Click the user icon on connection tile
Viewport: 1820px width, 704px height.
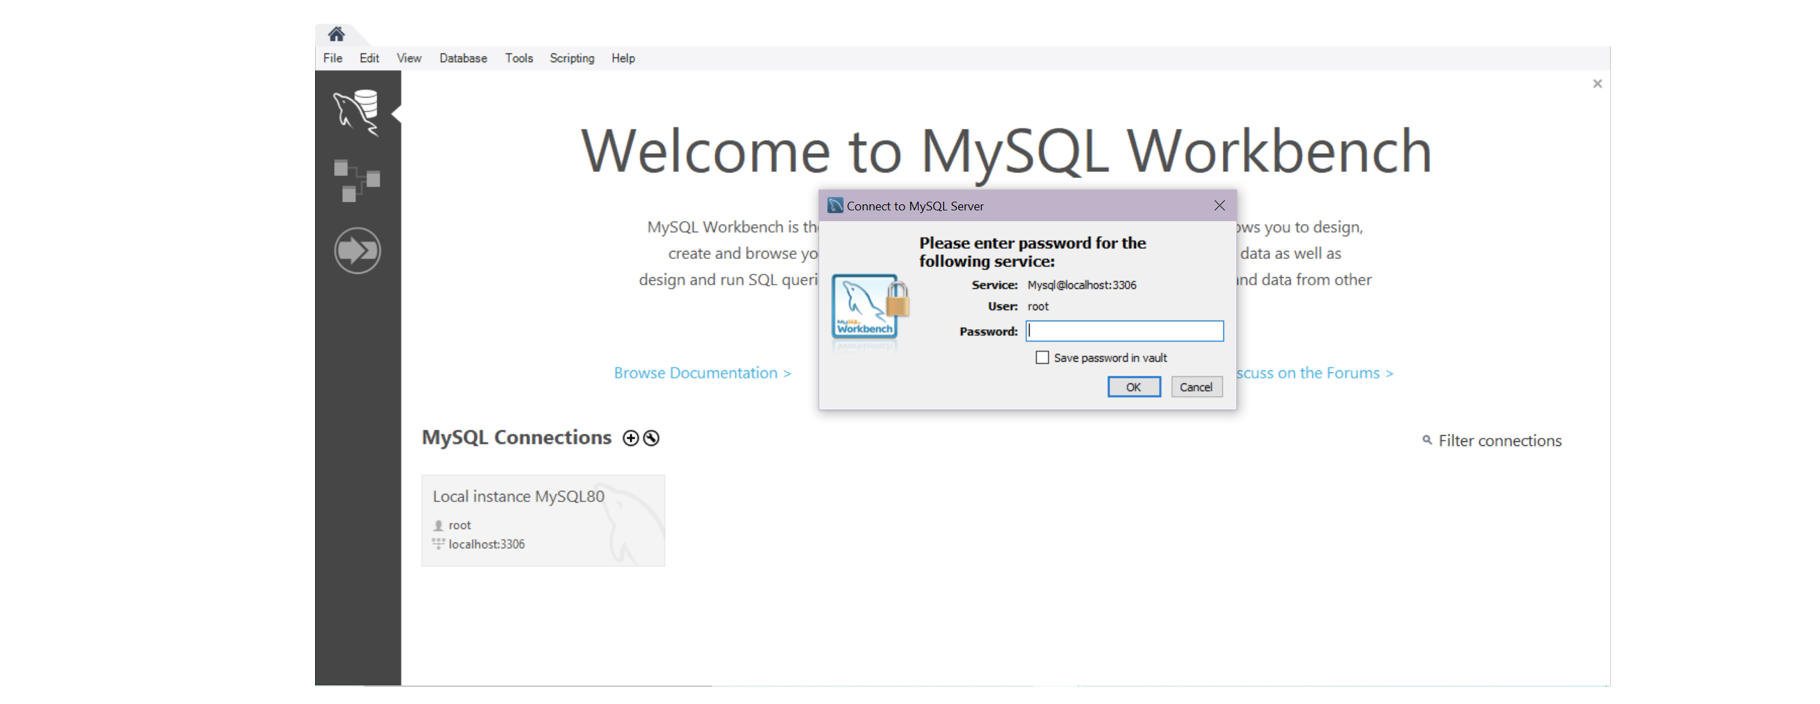(x=438, y=525)
